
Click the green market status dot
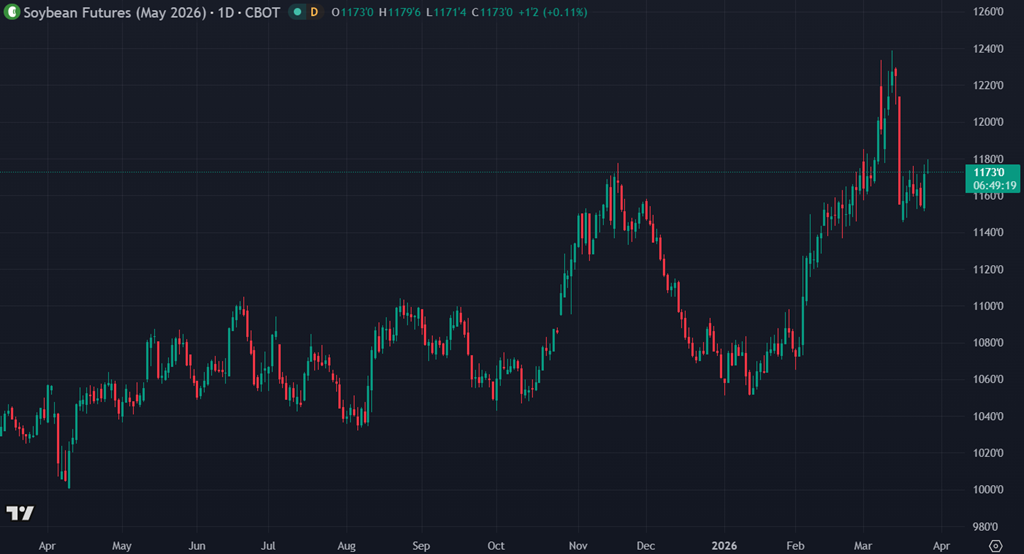tap(298, 12)
